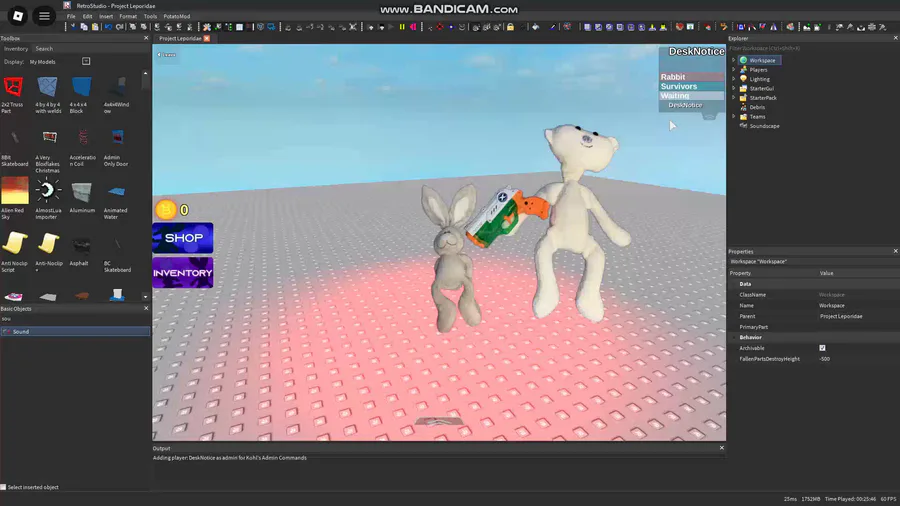This screenshot has height=506, width=900.
Task: Select the Project Leporidae document tab
Action: coord(180,38)
